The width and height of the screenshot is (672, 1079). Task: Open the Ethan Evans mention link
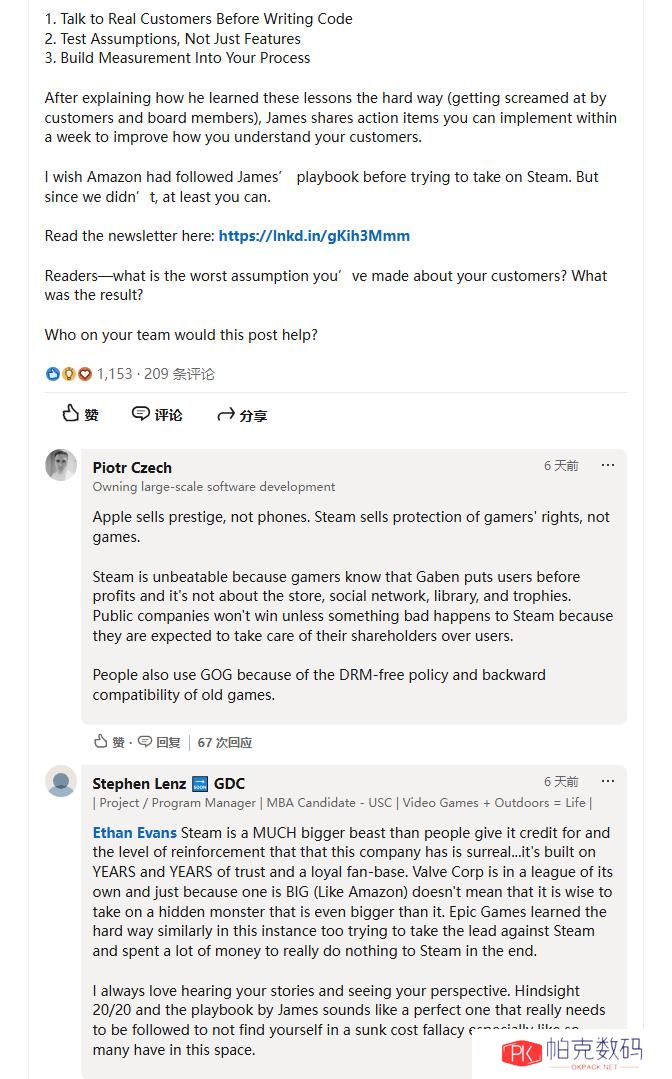pyautogui.click(x=135, y=833)
